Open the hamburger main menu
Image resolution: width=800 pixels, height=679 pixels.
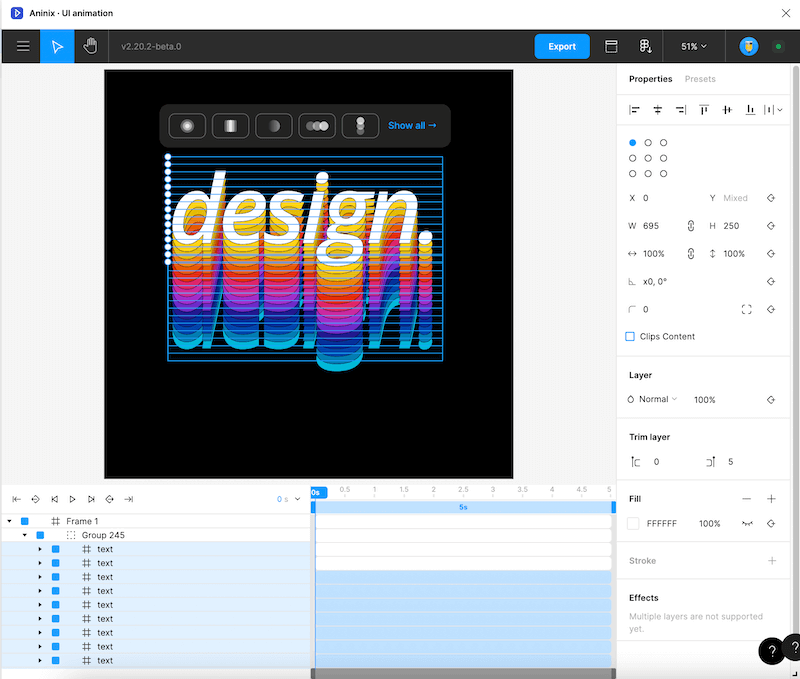point(23,46)
